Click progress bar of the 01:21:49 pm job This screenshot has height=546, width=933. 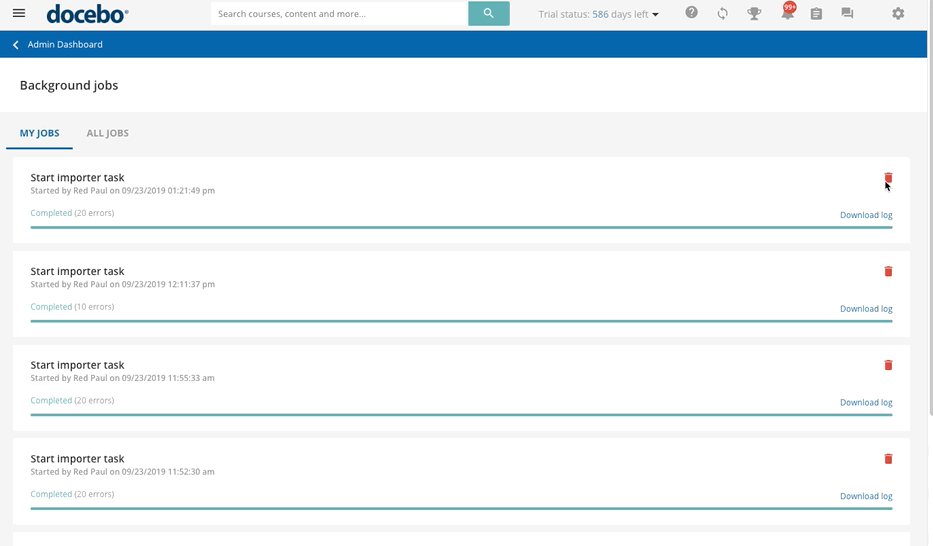click(x=461, y=227)
